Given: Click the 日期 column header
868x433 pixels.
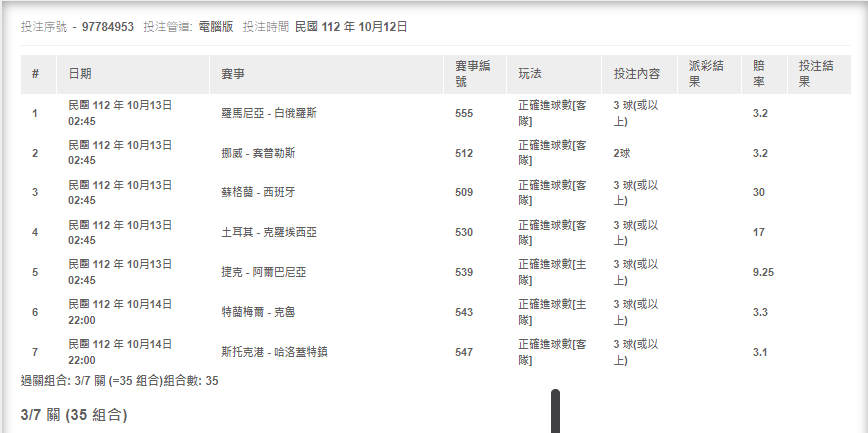Looking at the screenshot, I should 80,74.
